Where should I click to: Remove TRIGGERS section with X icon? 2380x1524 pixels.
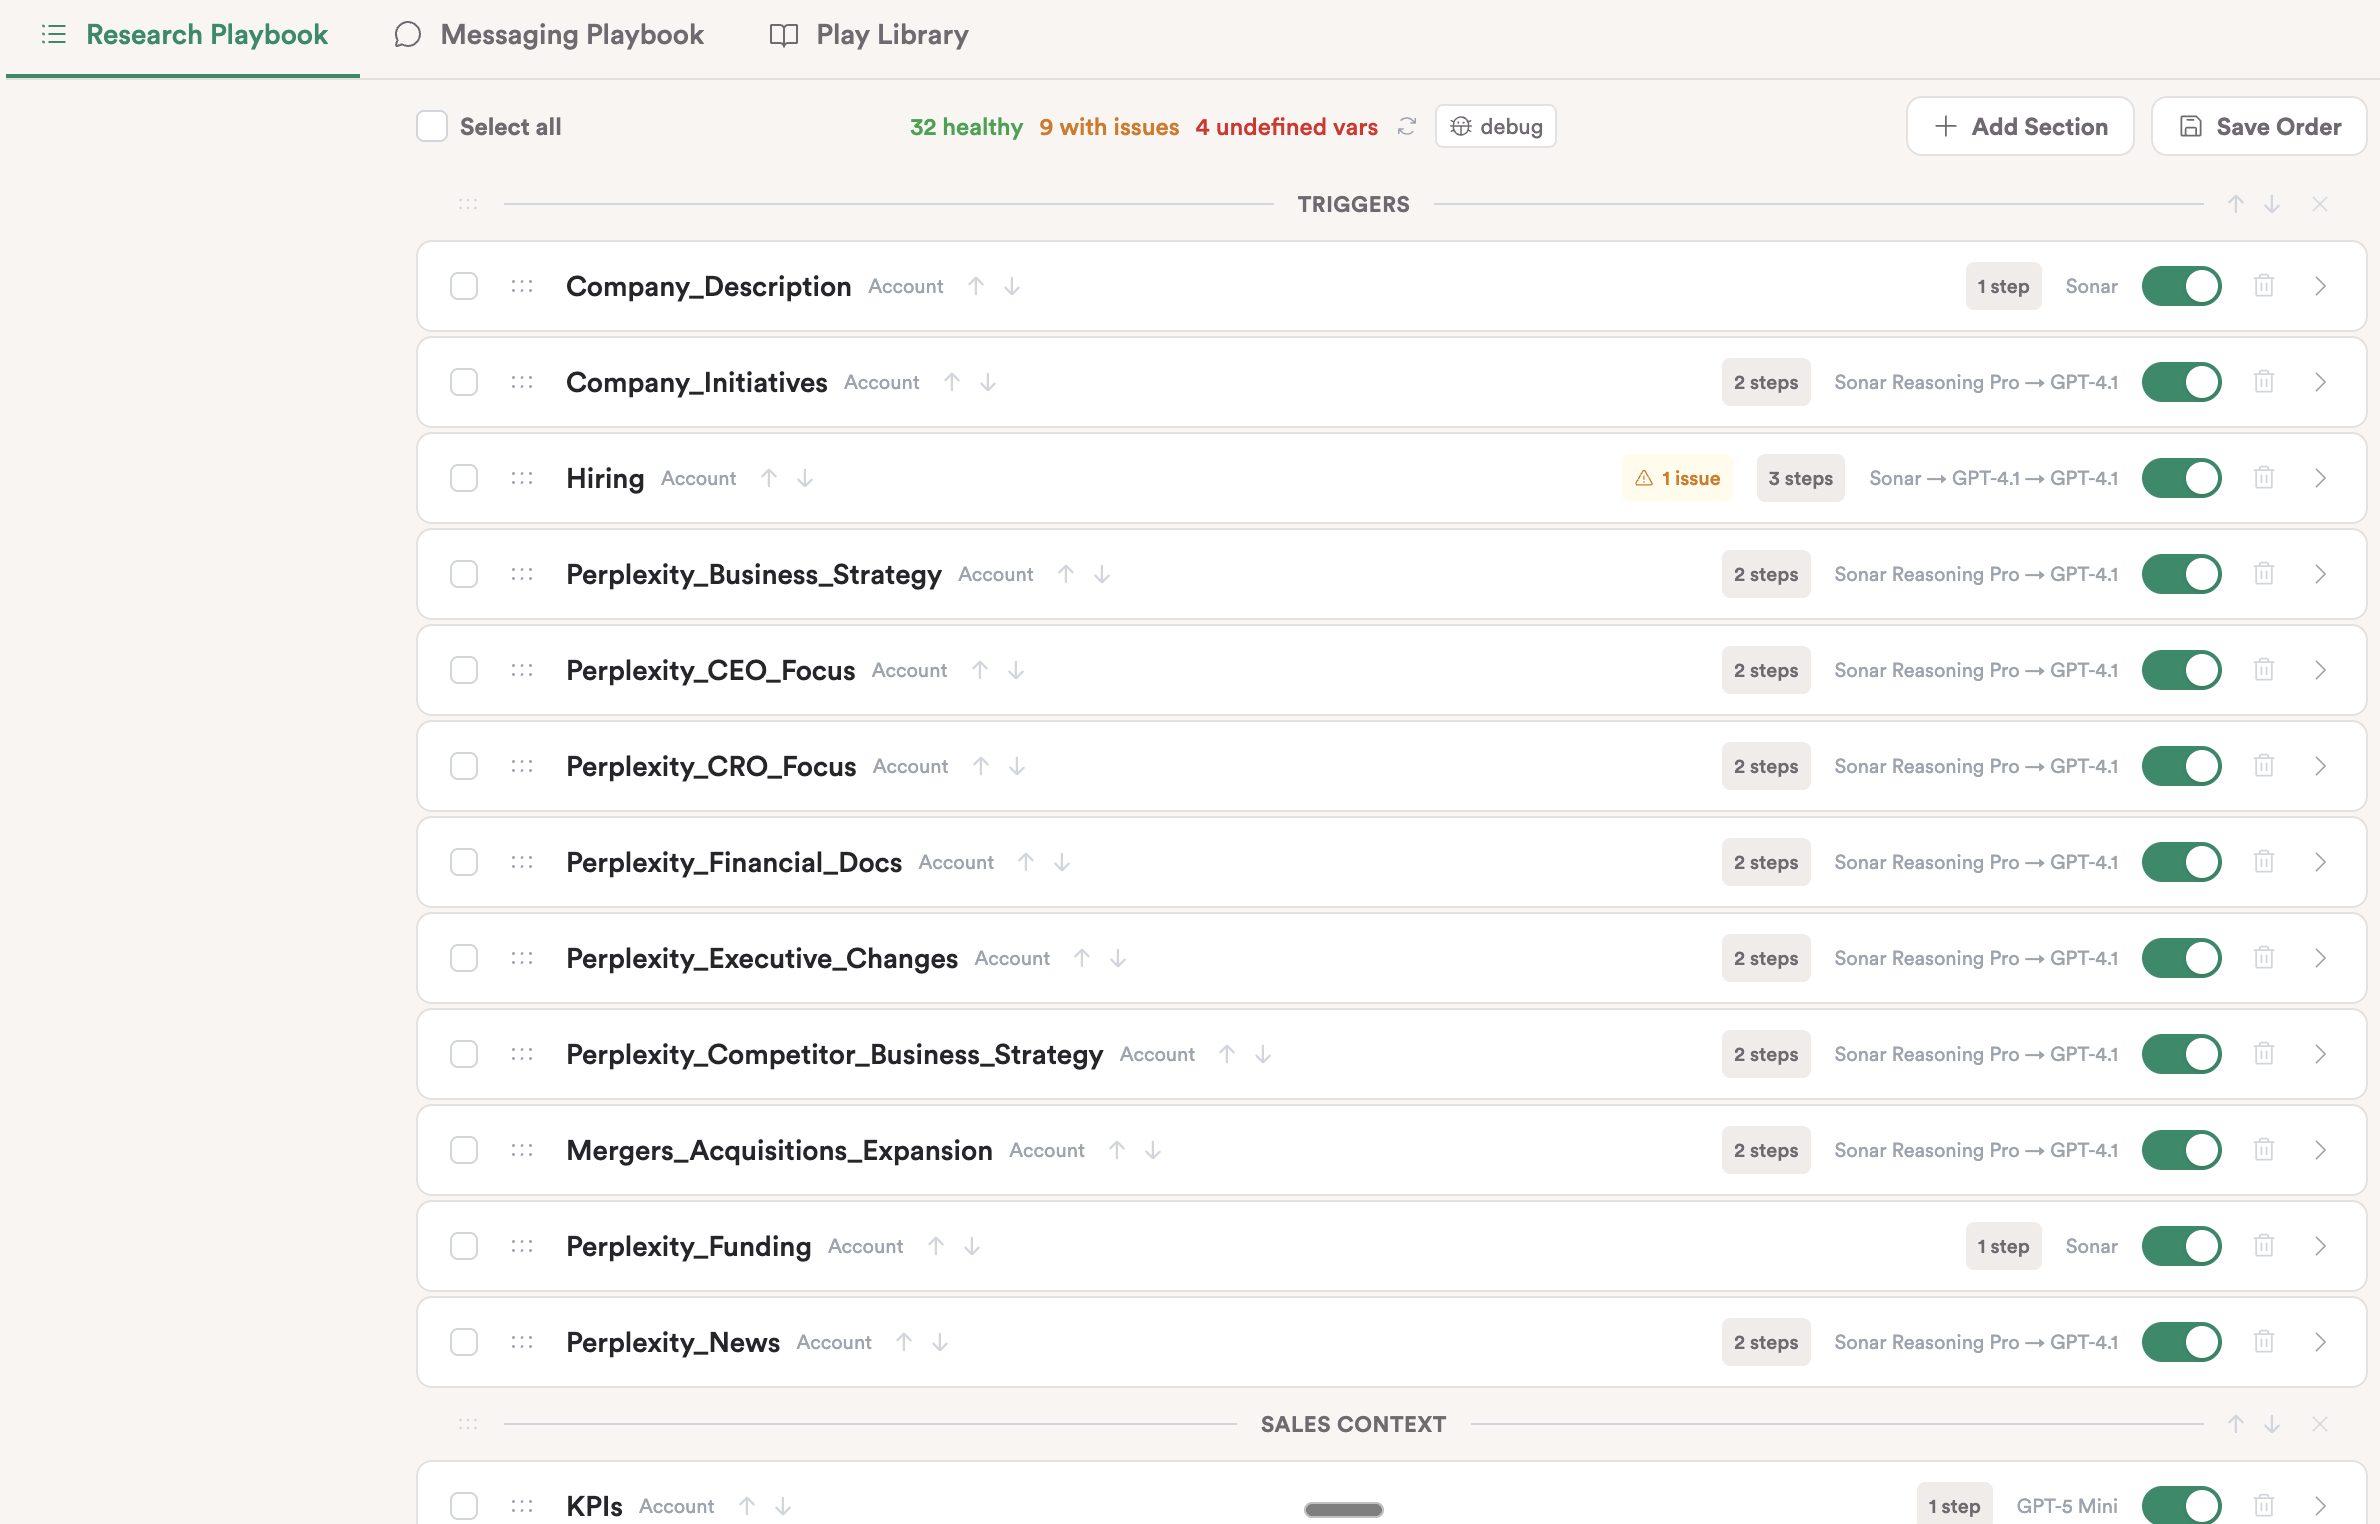click(2320, 204)
